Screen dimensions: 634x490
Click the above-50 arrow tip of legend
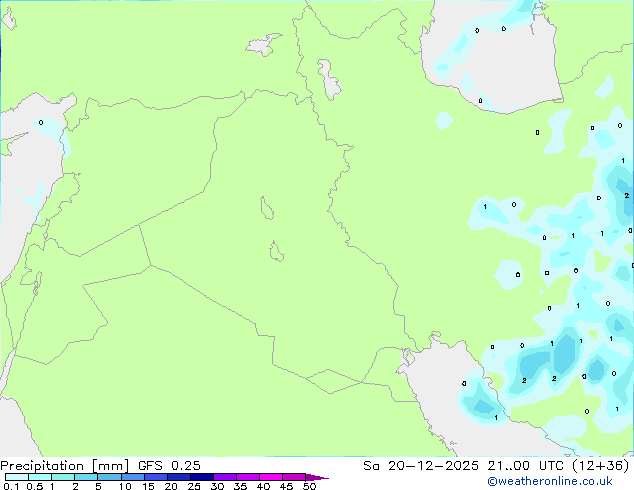click(317, 477)
